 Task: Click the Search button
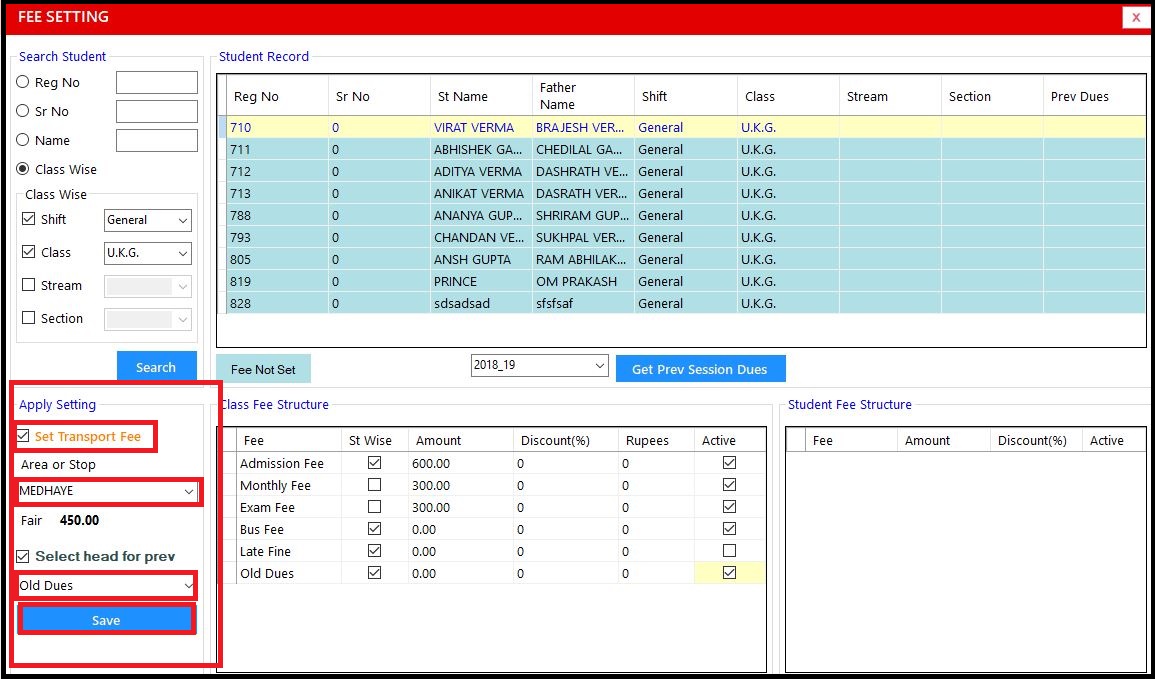point(156,367)
